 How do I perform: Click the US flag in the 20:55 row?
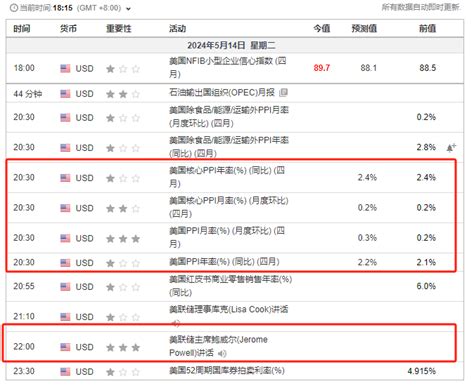65,287
